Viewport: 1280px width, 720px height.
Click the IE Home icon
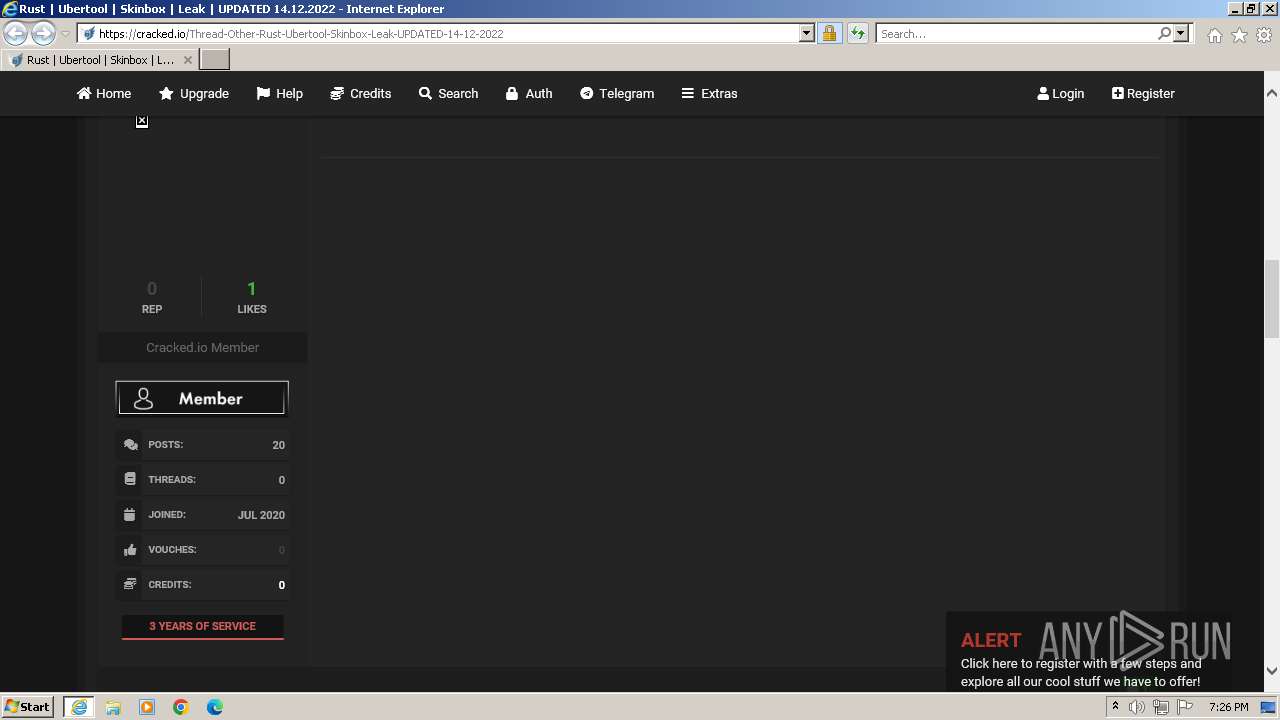(x=1214, y=35)
